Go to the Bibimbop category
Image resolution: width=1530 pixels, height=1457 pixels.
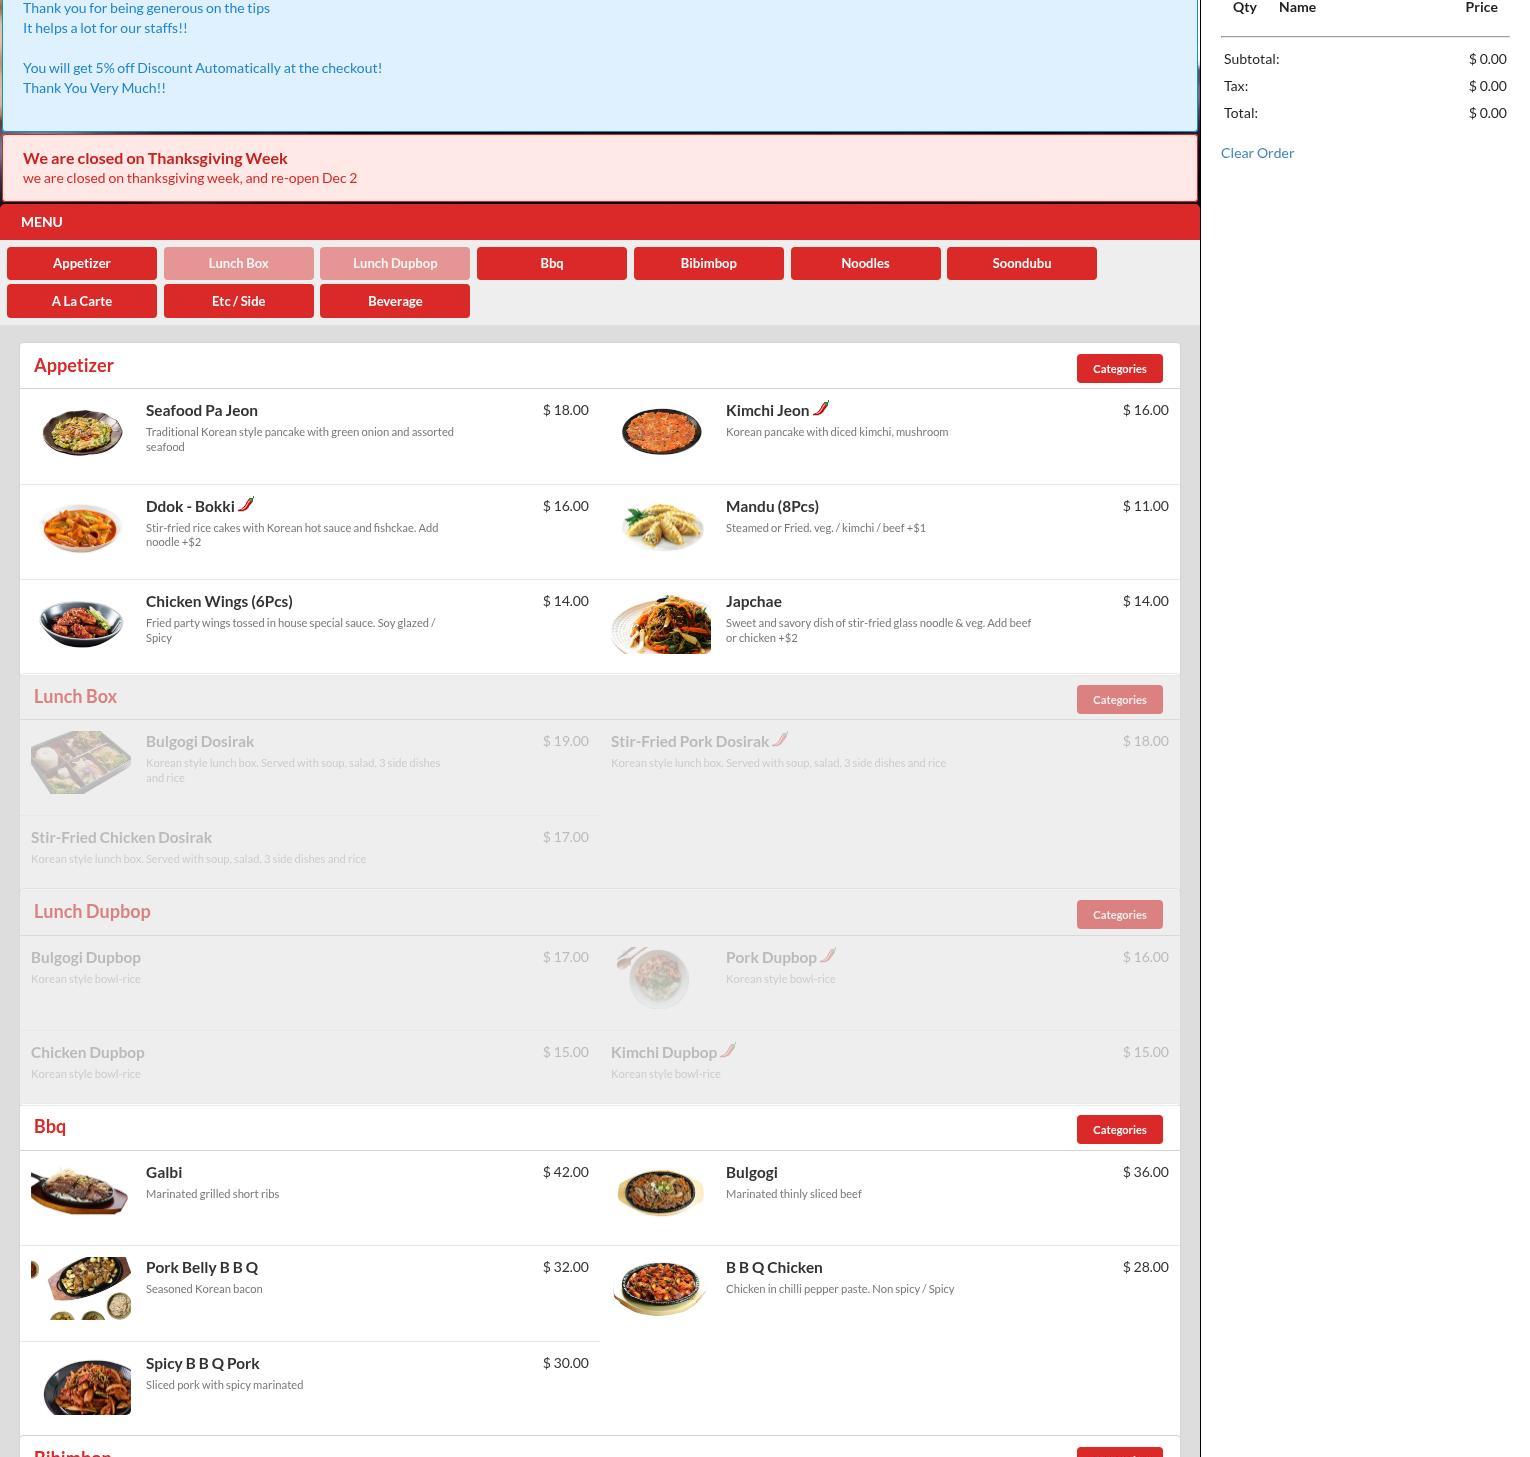click(709, 263)
